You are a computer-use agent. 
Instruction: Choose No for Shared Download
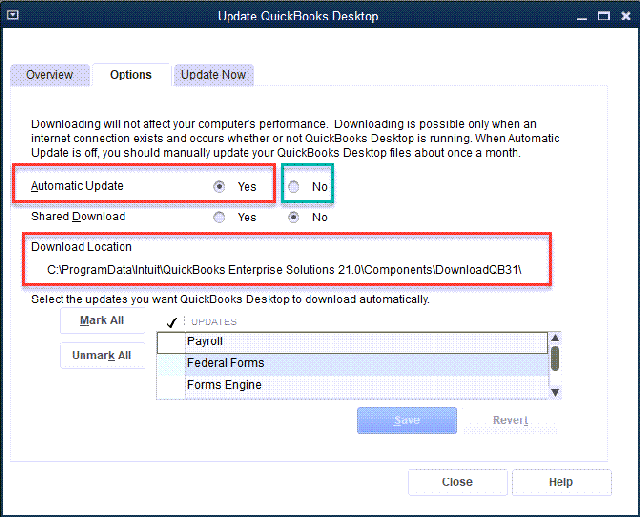pyautogui.click(x=293, y=217)
